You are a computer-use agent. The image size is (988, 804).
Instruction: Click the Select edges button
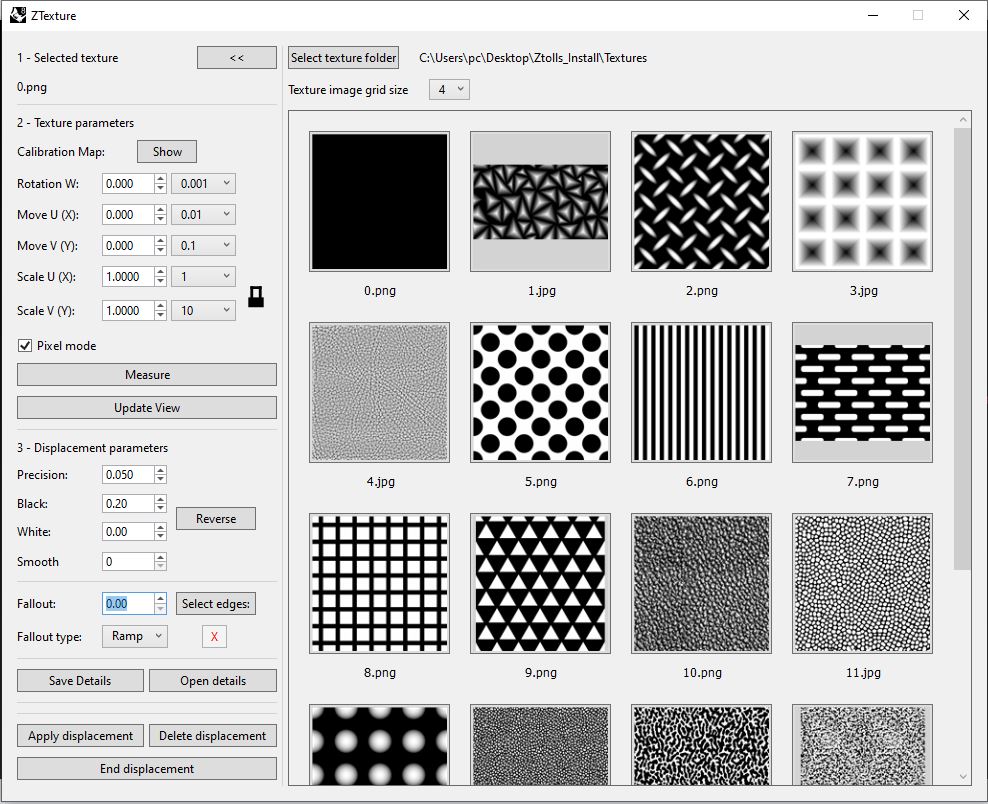point(215,604)
